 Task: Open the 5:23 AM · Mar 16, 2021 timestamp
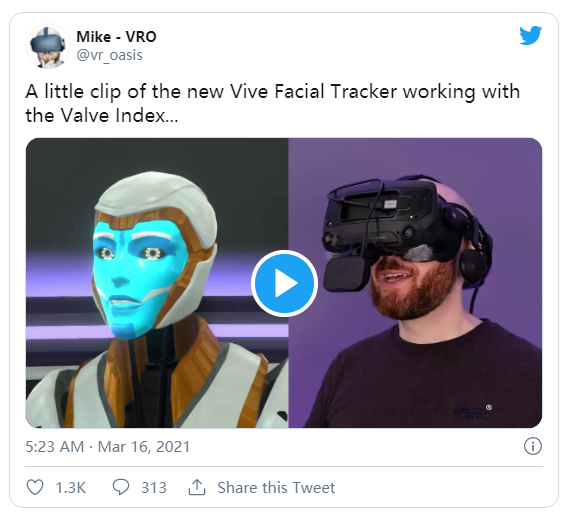tap(107, 447)
